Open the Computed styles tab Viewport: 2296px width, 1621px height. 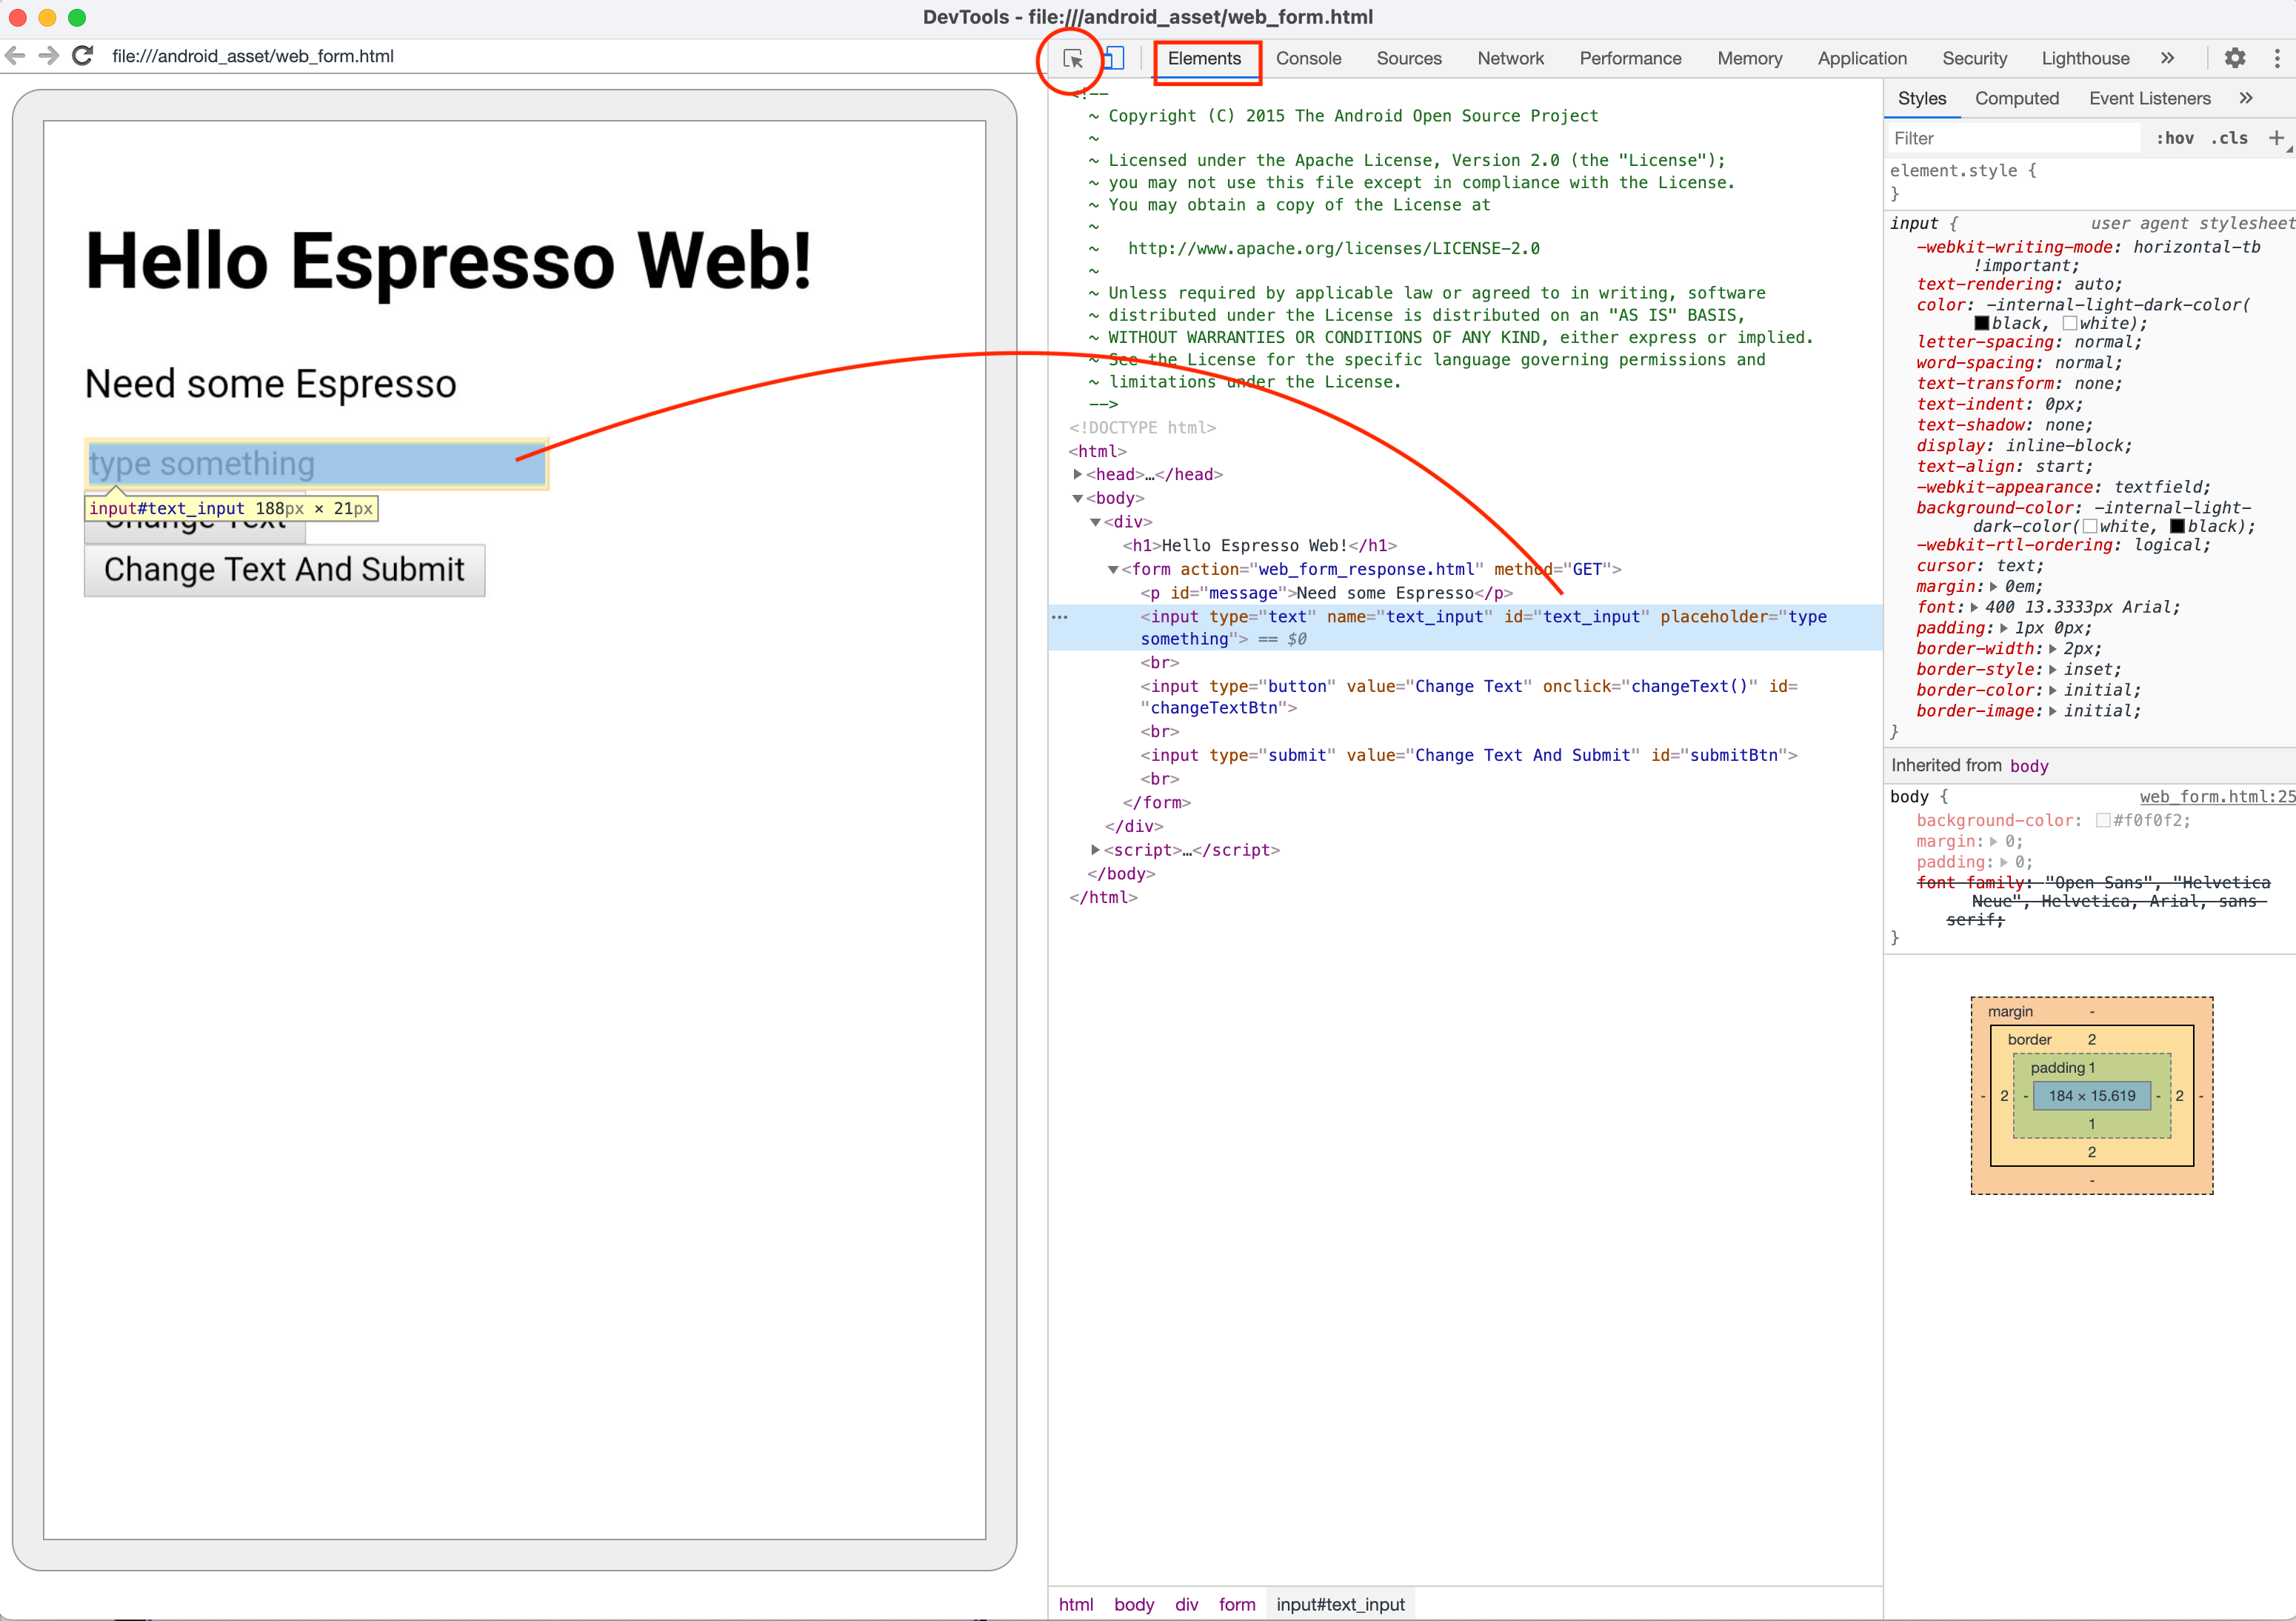(x=2016, y=98)
